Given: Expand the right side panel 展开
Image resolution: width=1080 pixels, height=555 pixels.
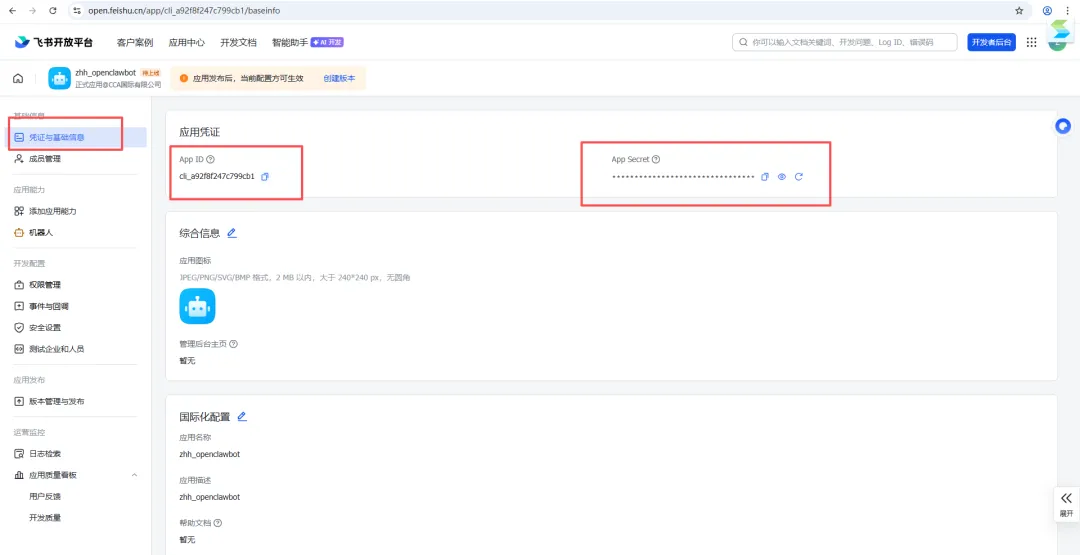Looking at the screenshot, I should click(1066, 504).
